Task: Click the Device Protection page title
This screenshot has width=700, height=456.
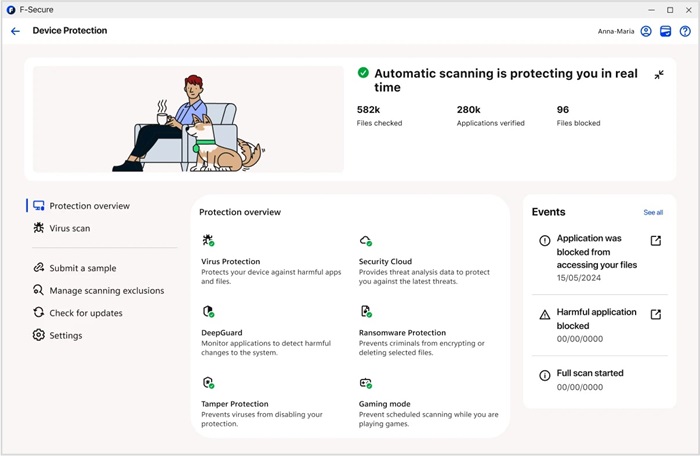Action: tap(70, 30)
